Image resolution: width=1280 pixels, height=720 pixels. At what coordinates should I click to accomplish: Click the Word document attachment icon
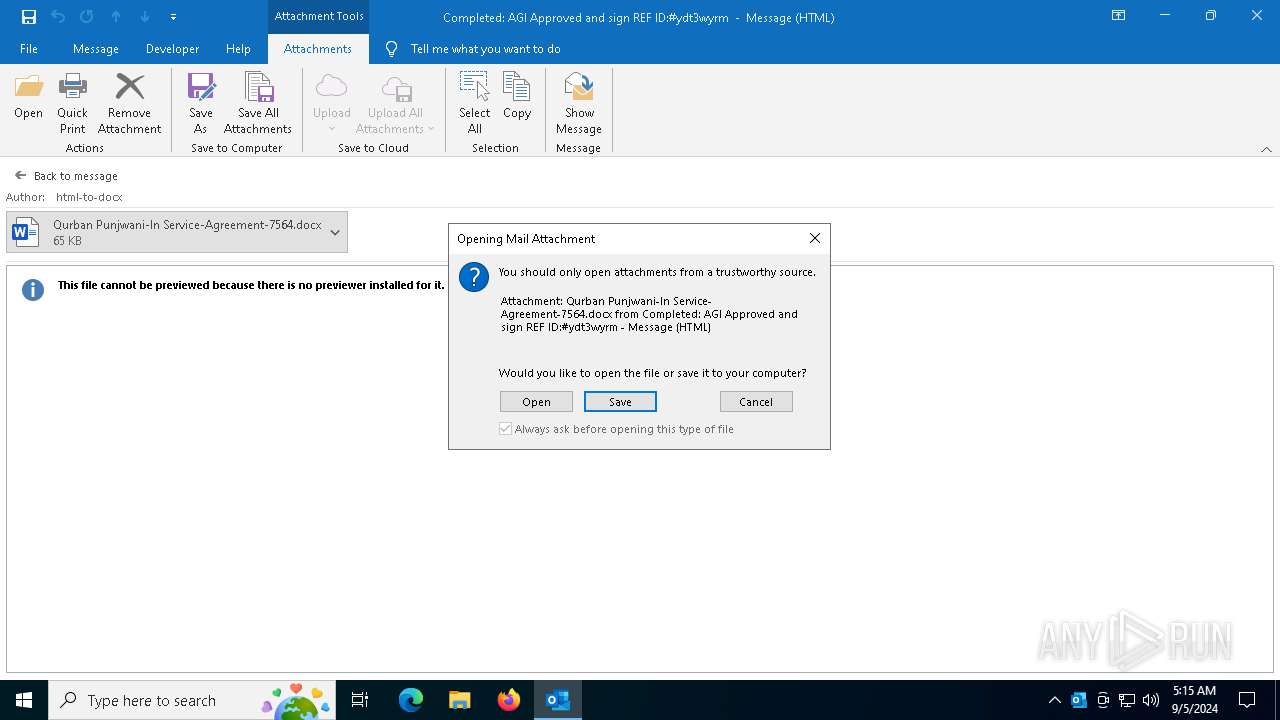(25, 232)
